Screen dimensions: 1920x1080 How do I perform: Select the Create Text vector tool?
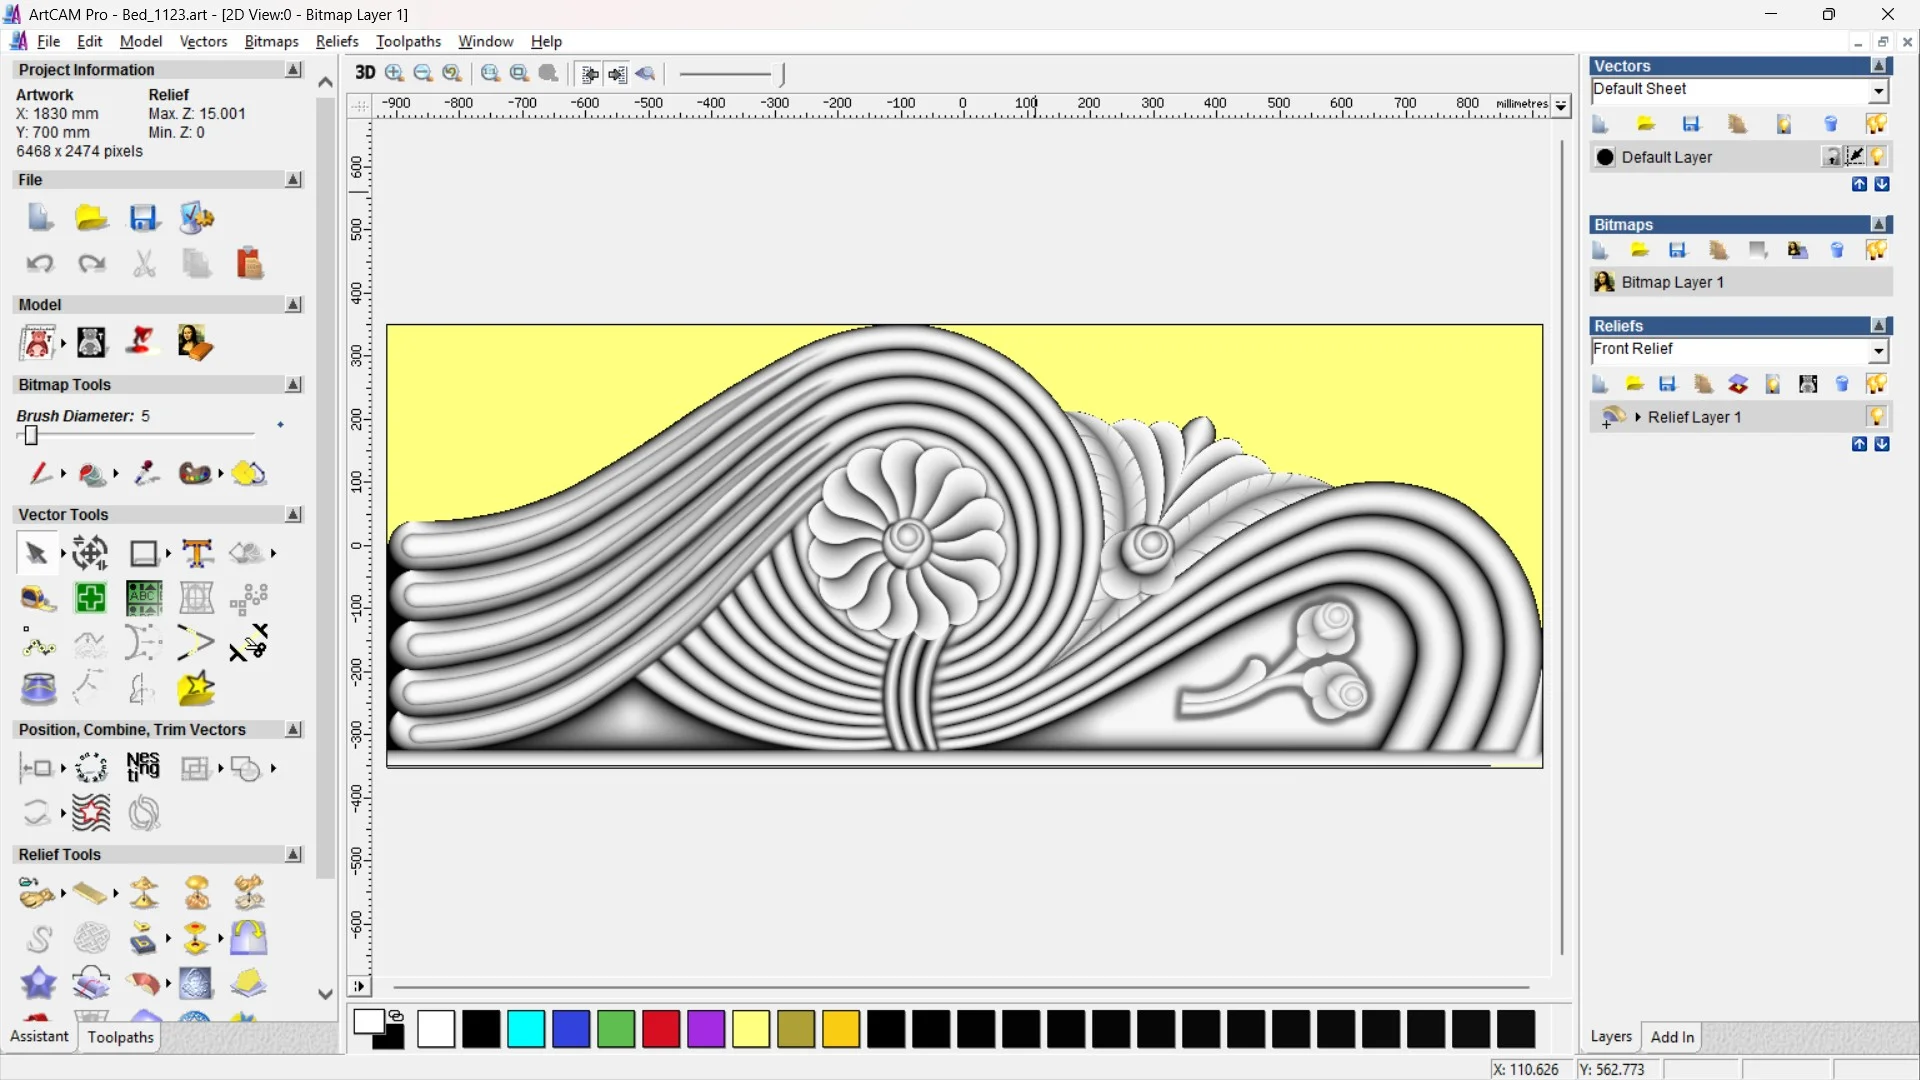click(197, 553)
